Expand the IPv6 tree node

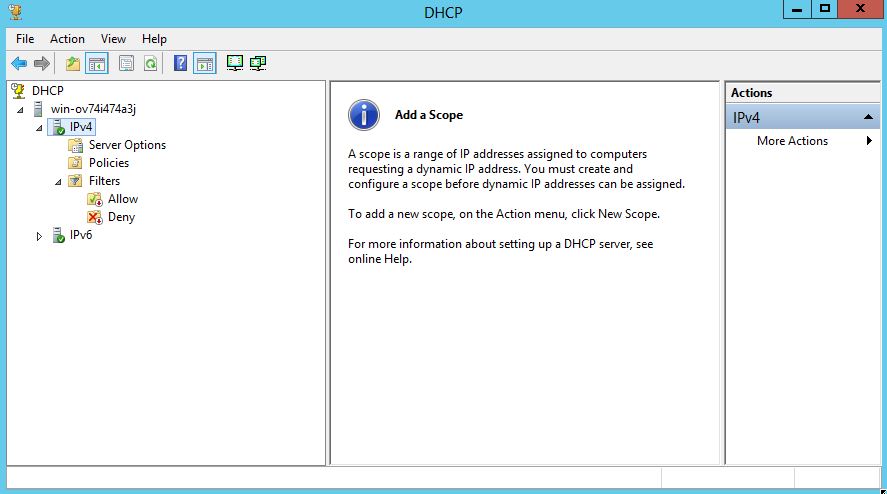pyautogui.click(x=39, y=236)
